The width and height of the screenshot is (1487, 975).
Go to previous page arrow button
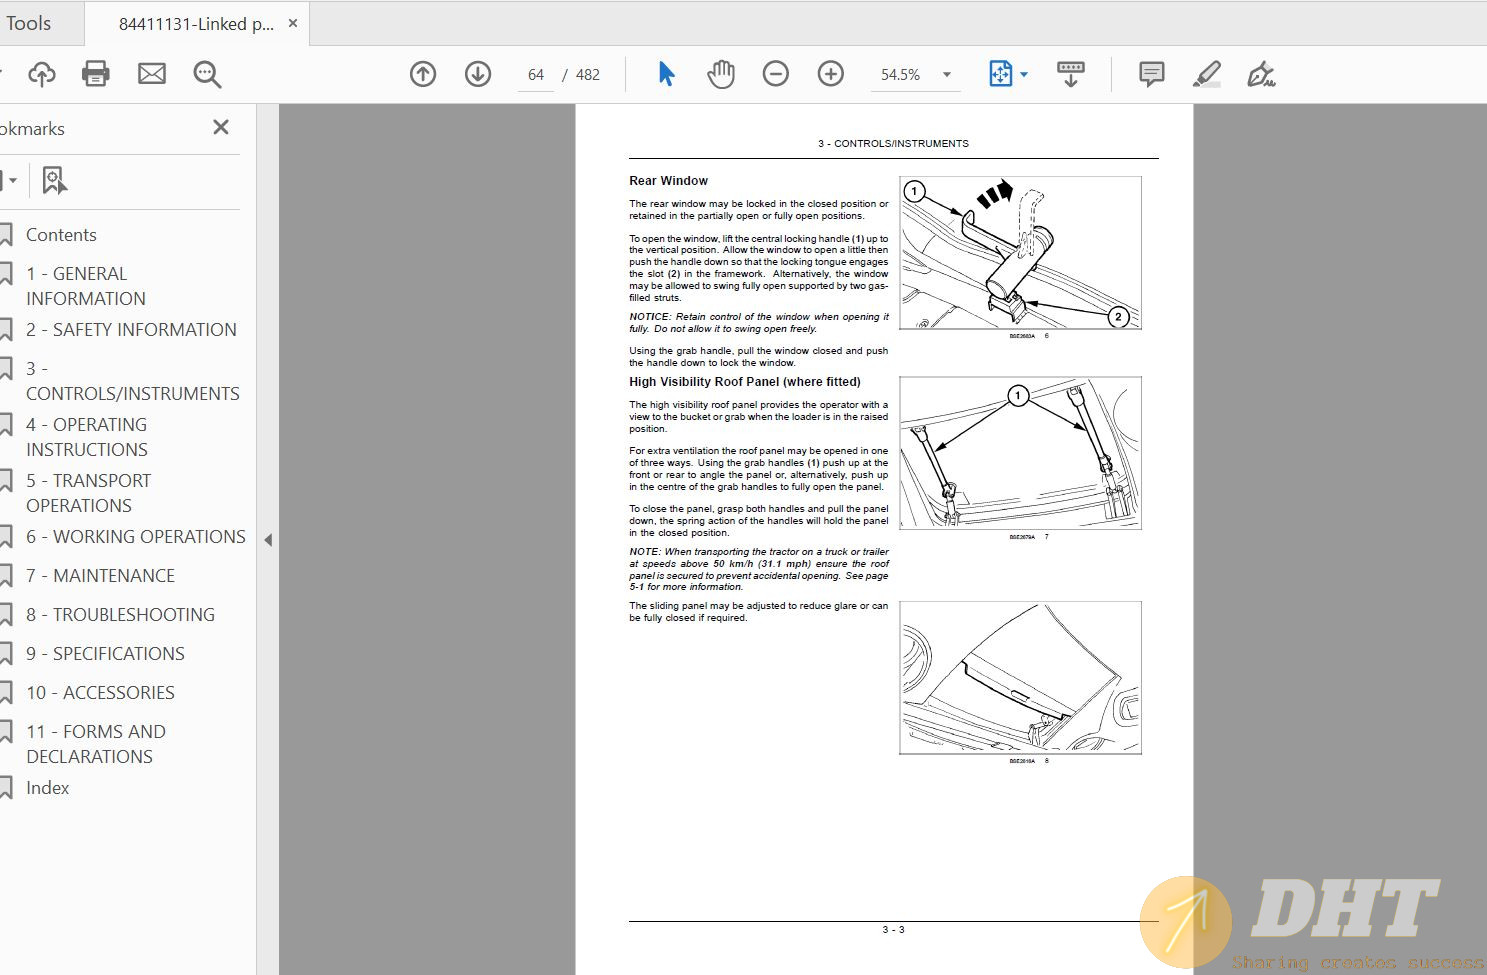point(423,74)
